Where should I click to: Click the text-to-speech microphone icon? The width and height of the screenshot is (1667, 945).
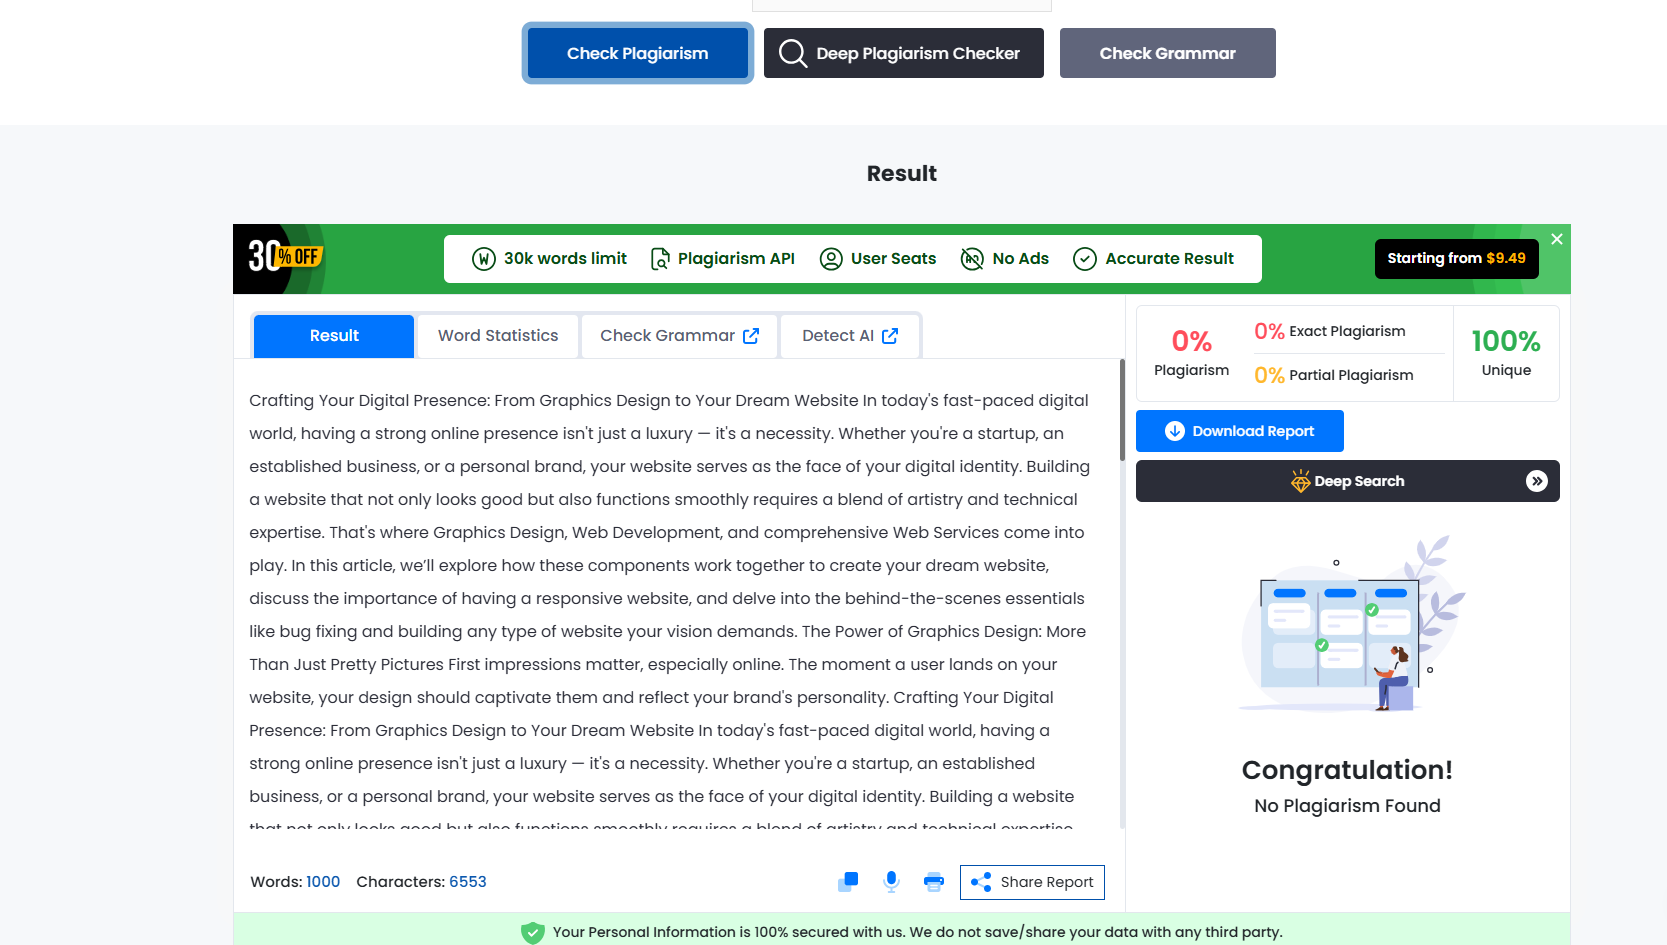[x=891, y=881]
